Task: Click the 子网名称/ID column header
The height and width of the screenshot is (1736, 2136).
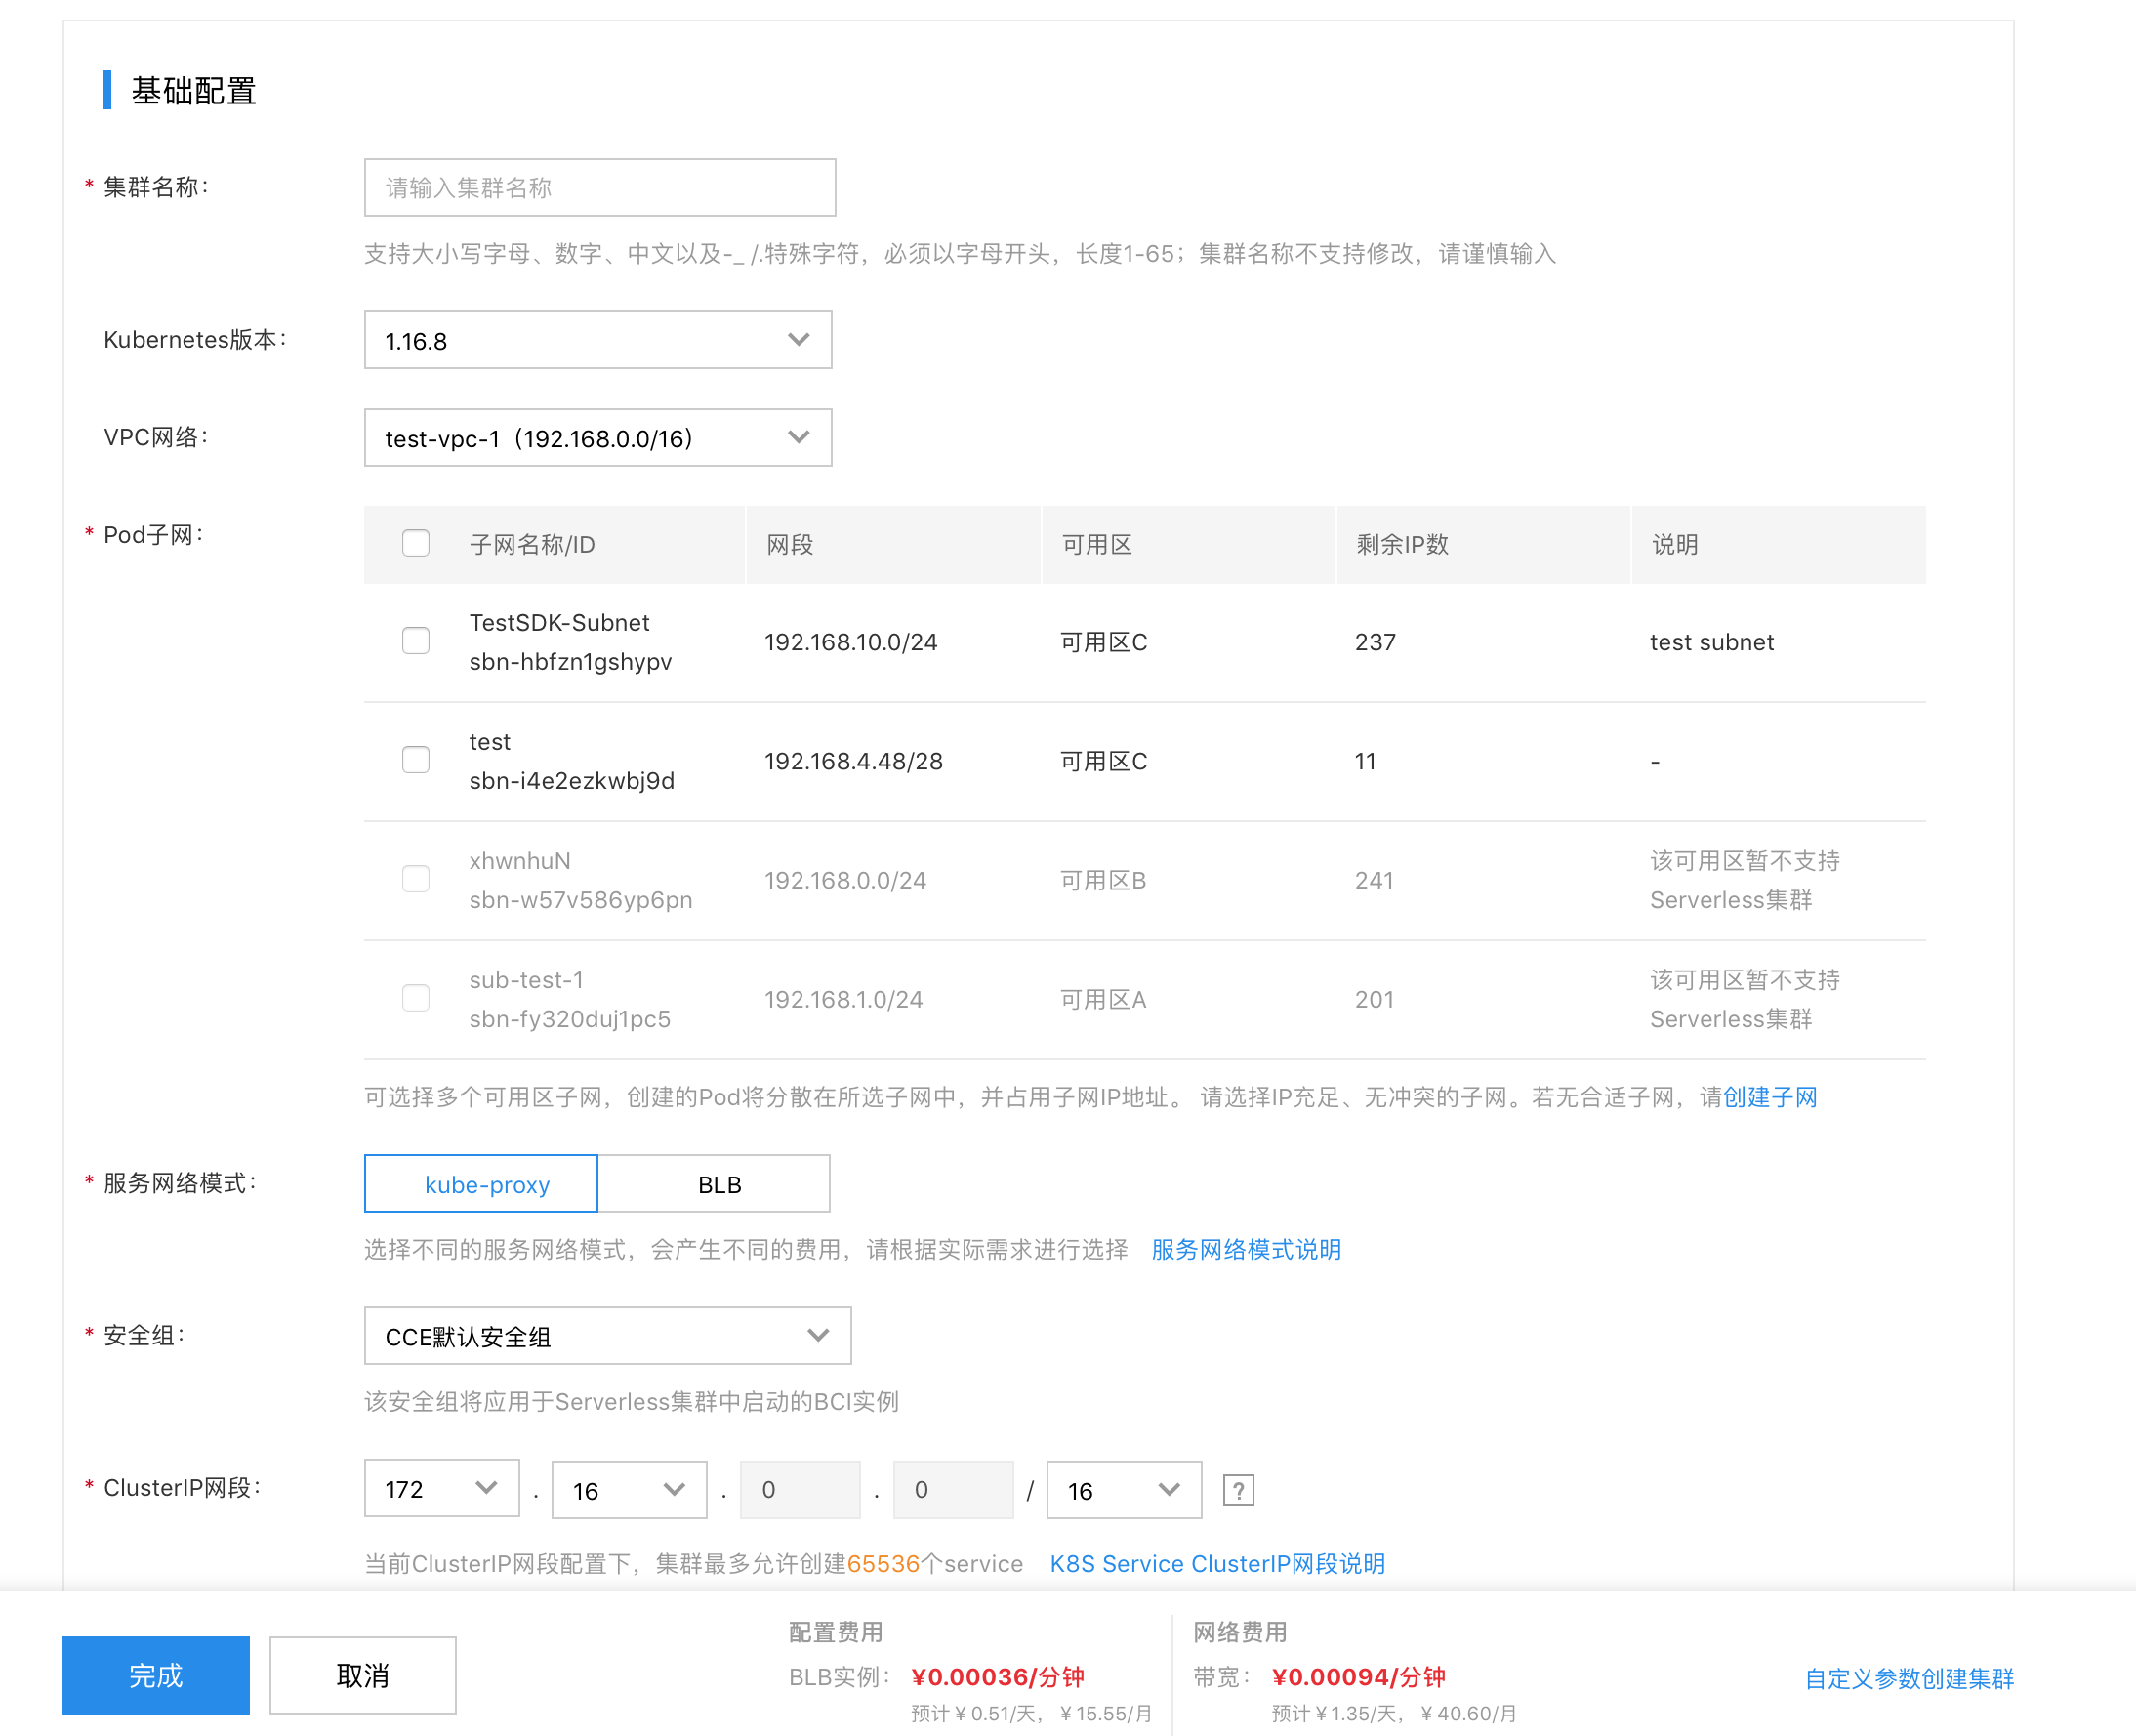Action: tap(532, 544)
